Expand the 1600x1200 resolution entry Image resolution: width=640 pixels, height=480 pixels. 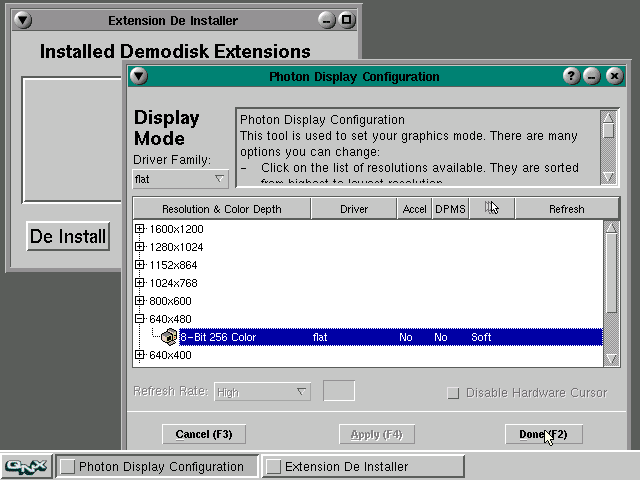140,229
